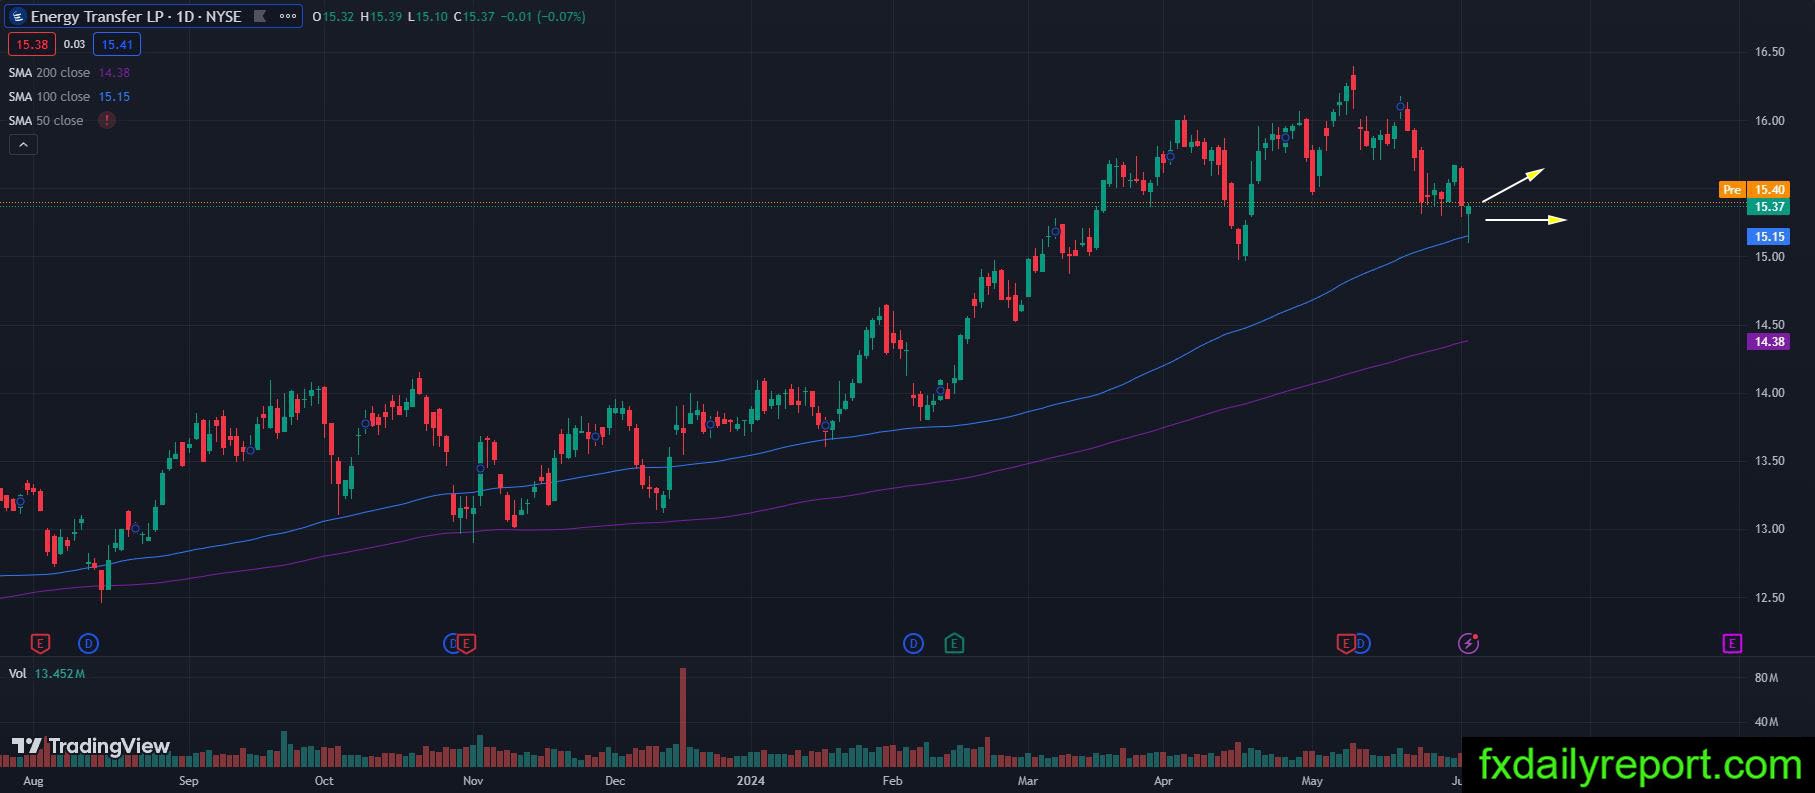Click the Dec label on the time axis

(615, 781)
